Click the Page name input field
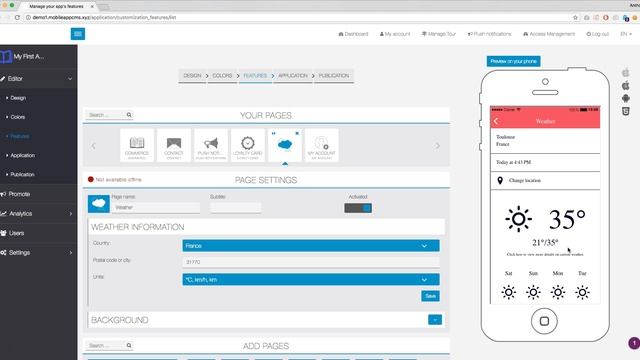 (x=156, y=207)
